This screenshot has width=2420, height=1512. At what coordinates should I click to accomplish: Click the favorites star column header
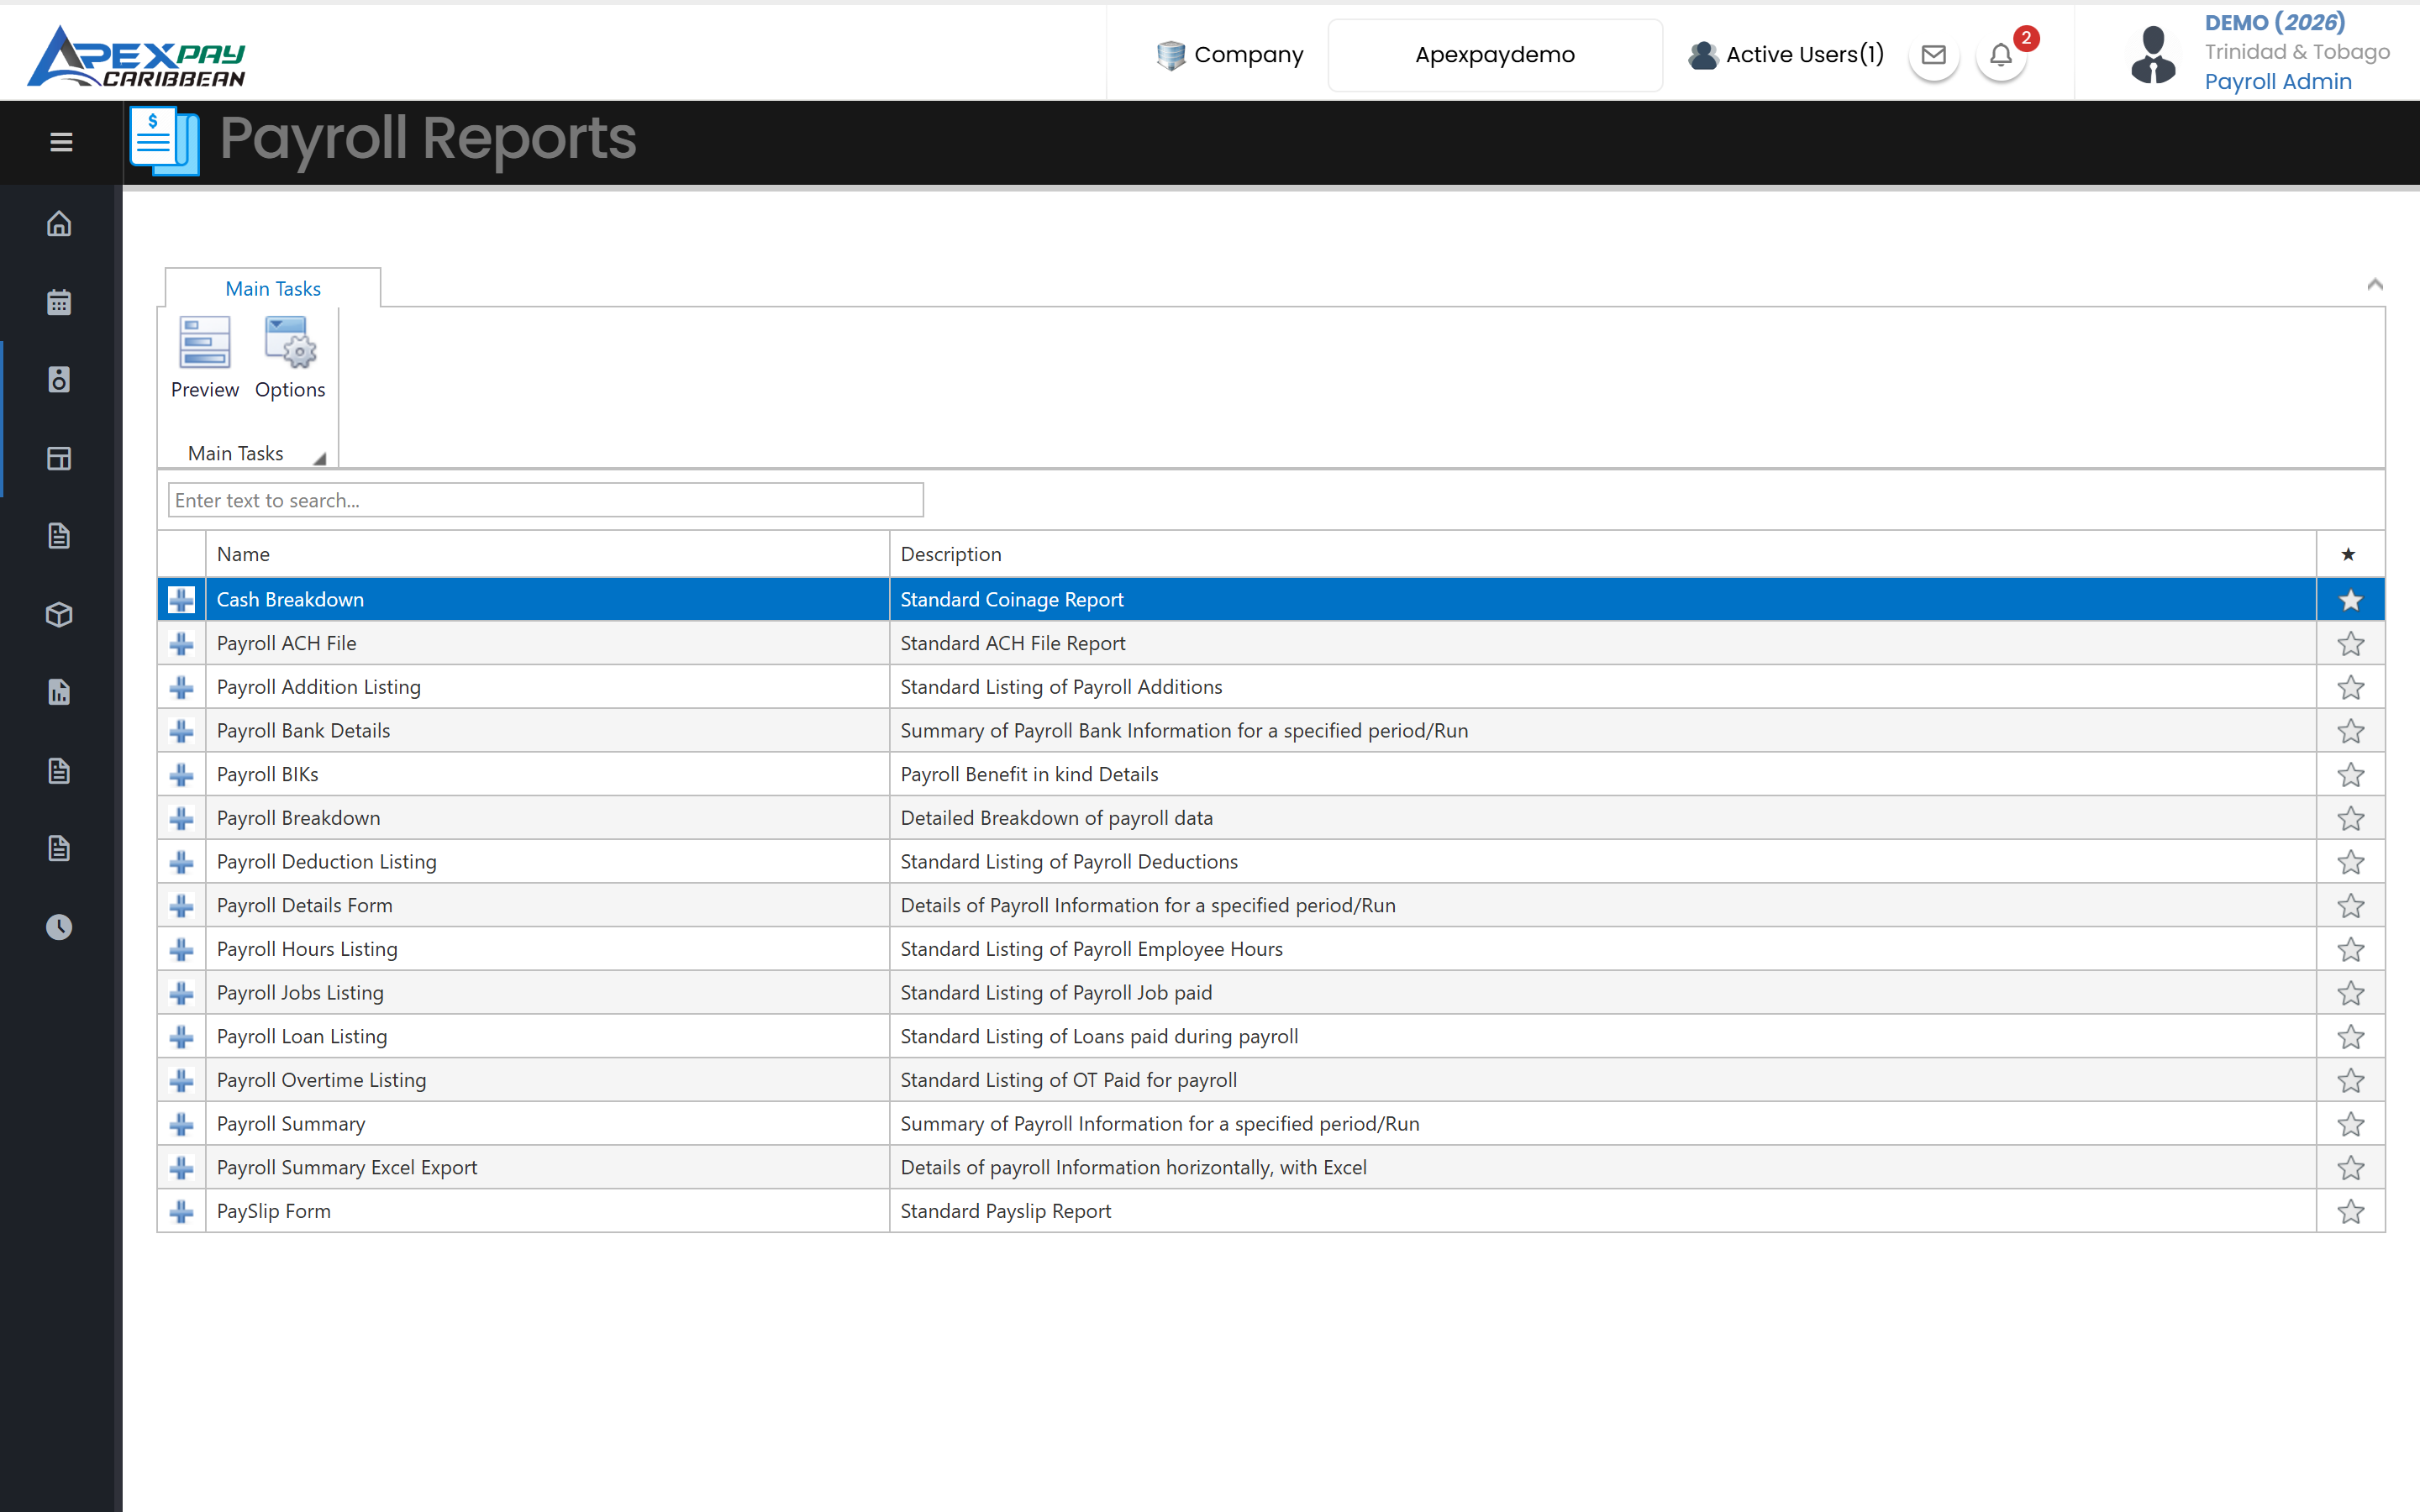click(x=2349, y=554)
